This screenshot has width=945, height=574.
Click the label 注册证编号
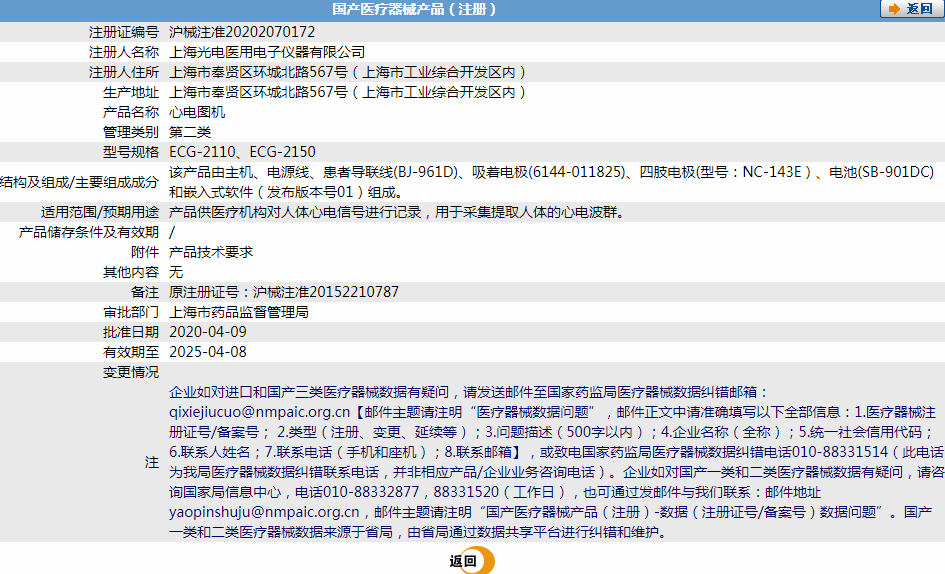[124, 32]
